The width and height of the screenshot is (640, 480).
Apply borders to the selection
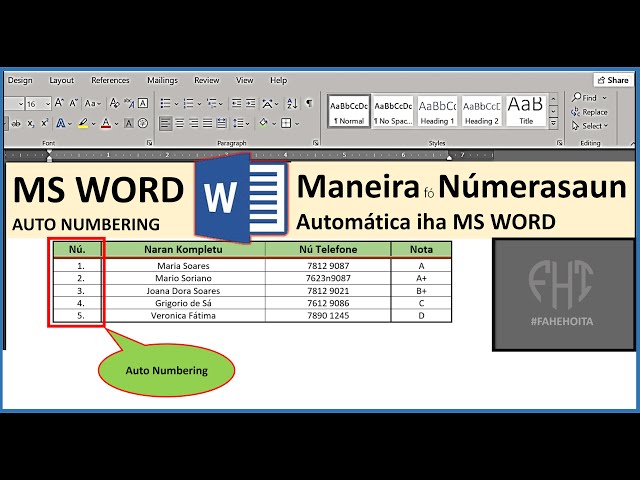(286, 123)
